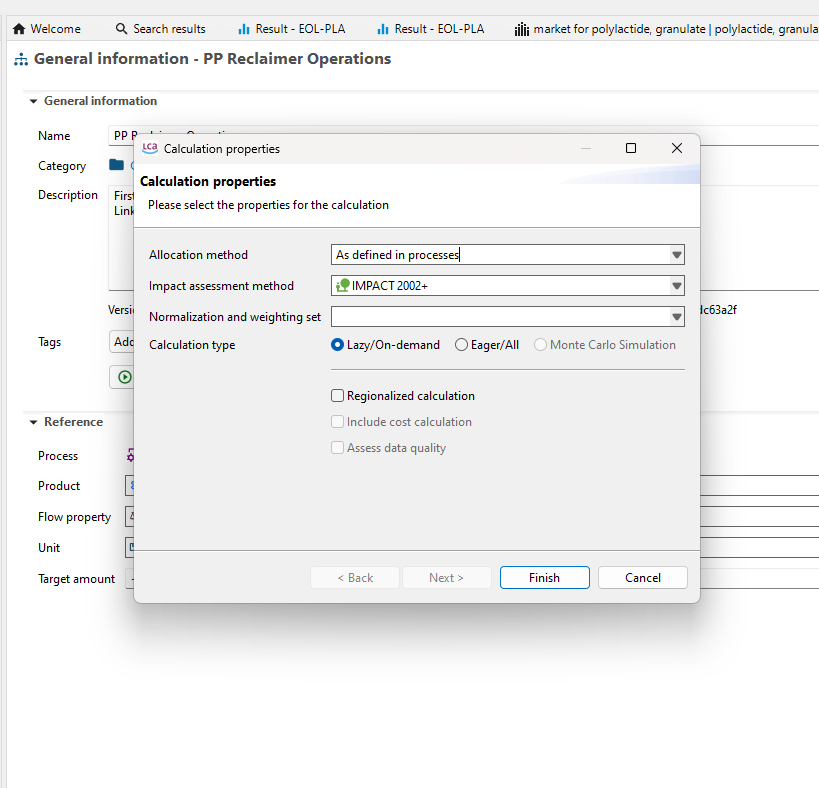This screenshot has width=819, height=788.
Task: Open the Allocation method dropdown arrow
Action: click(x=676, y=255)
